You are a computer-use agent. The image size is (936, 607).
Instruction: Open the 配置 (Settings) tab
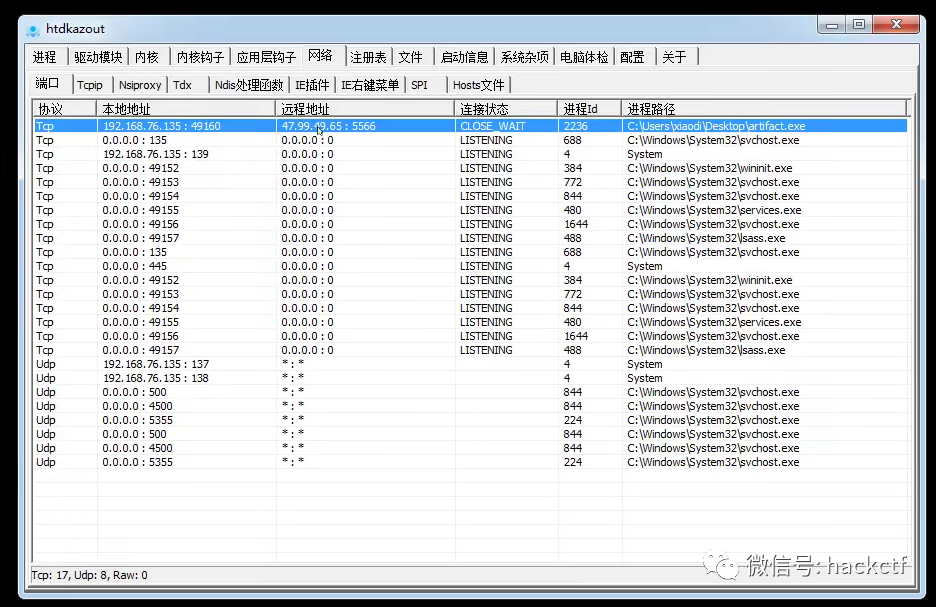point(633,57)
